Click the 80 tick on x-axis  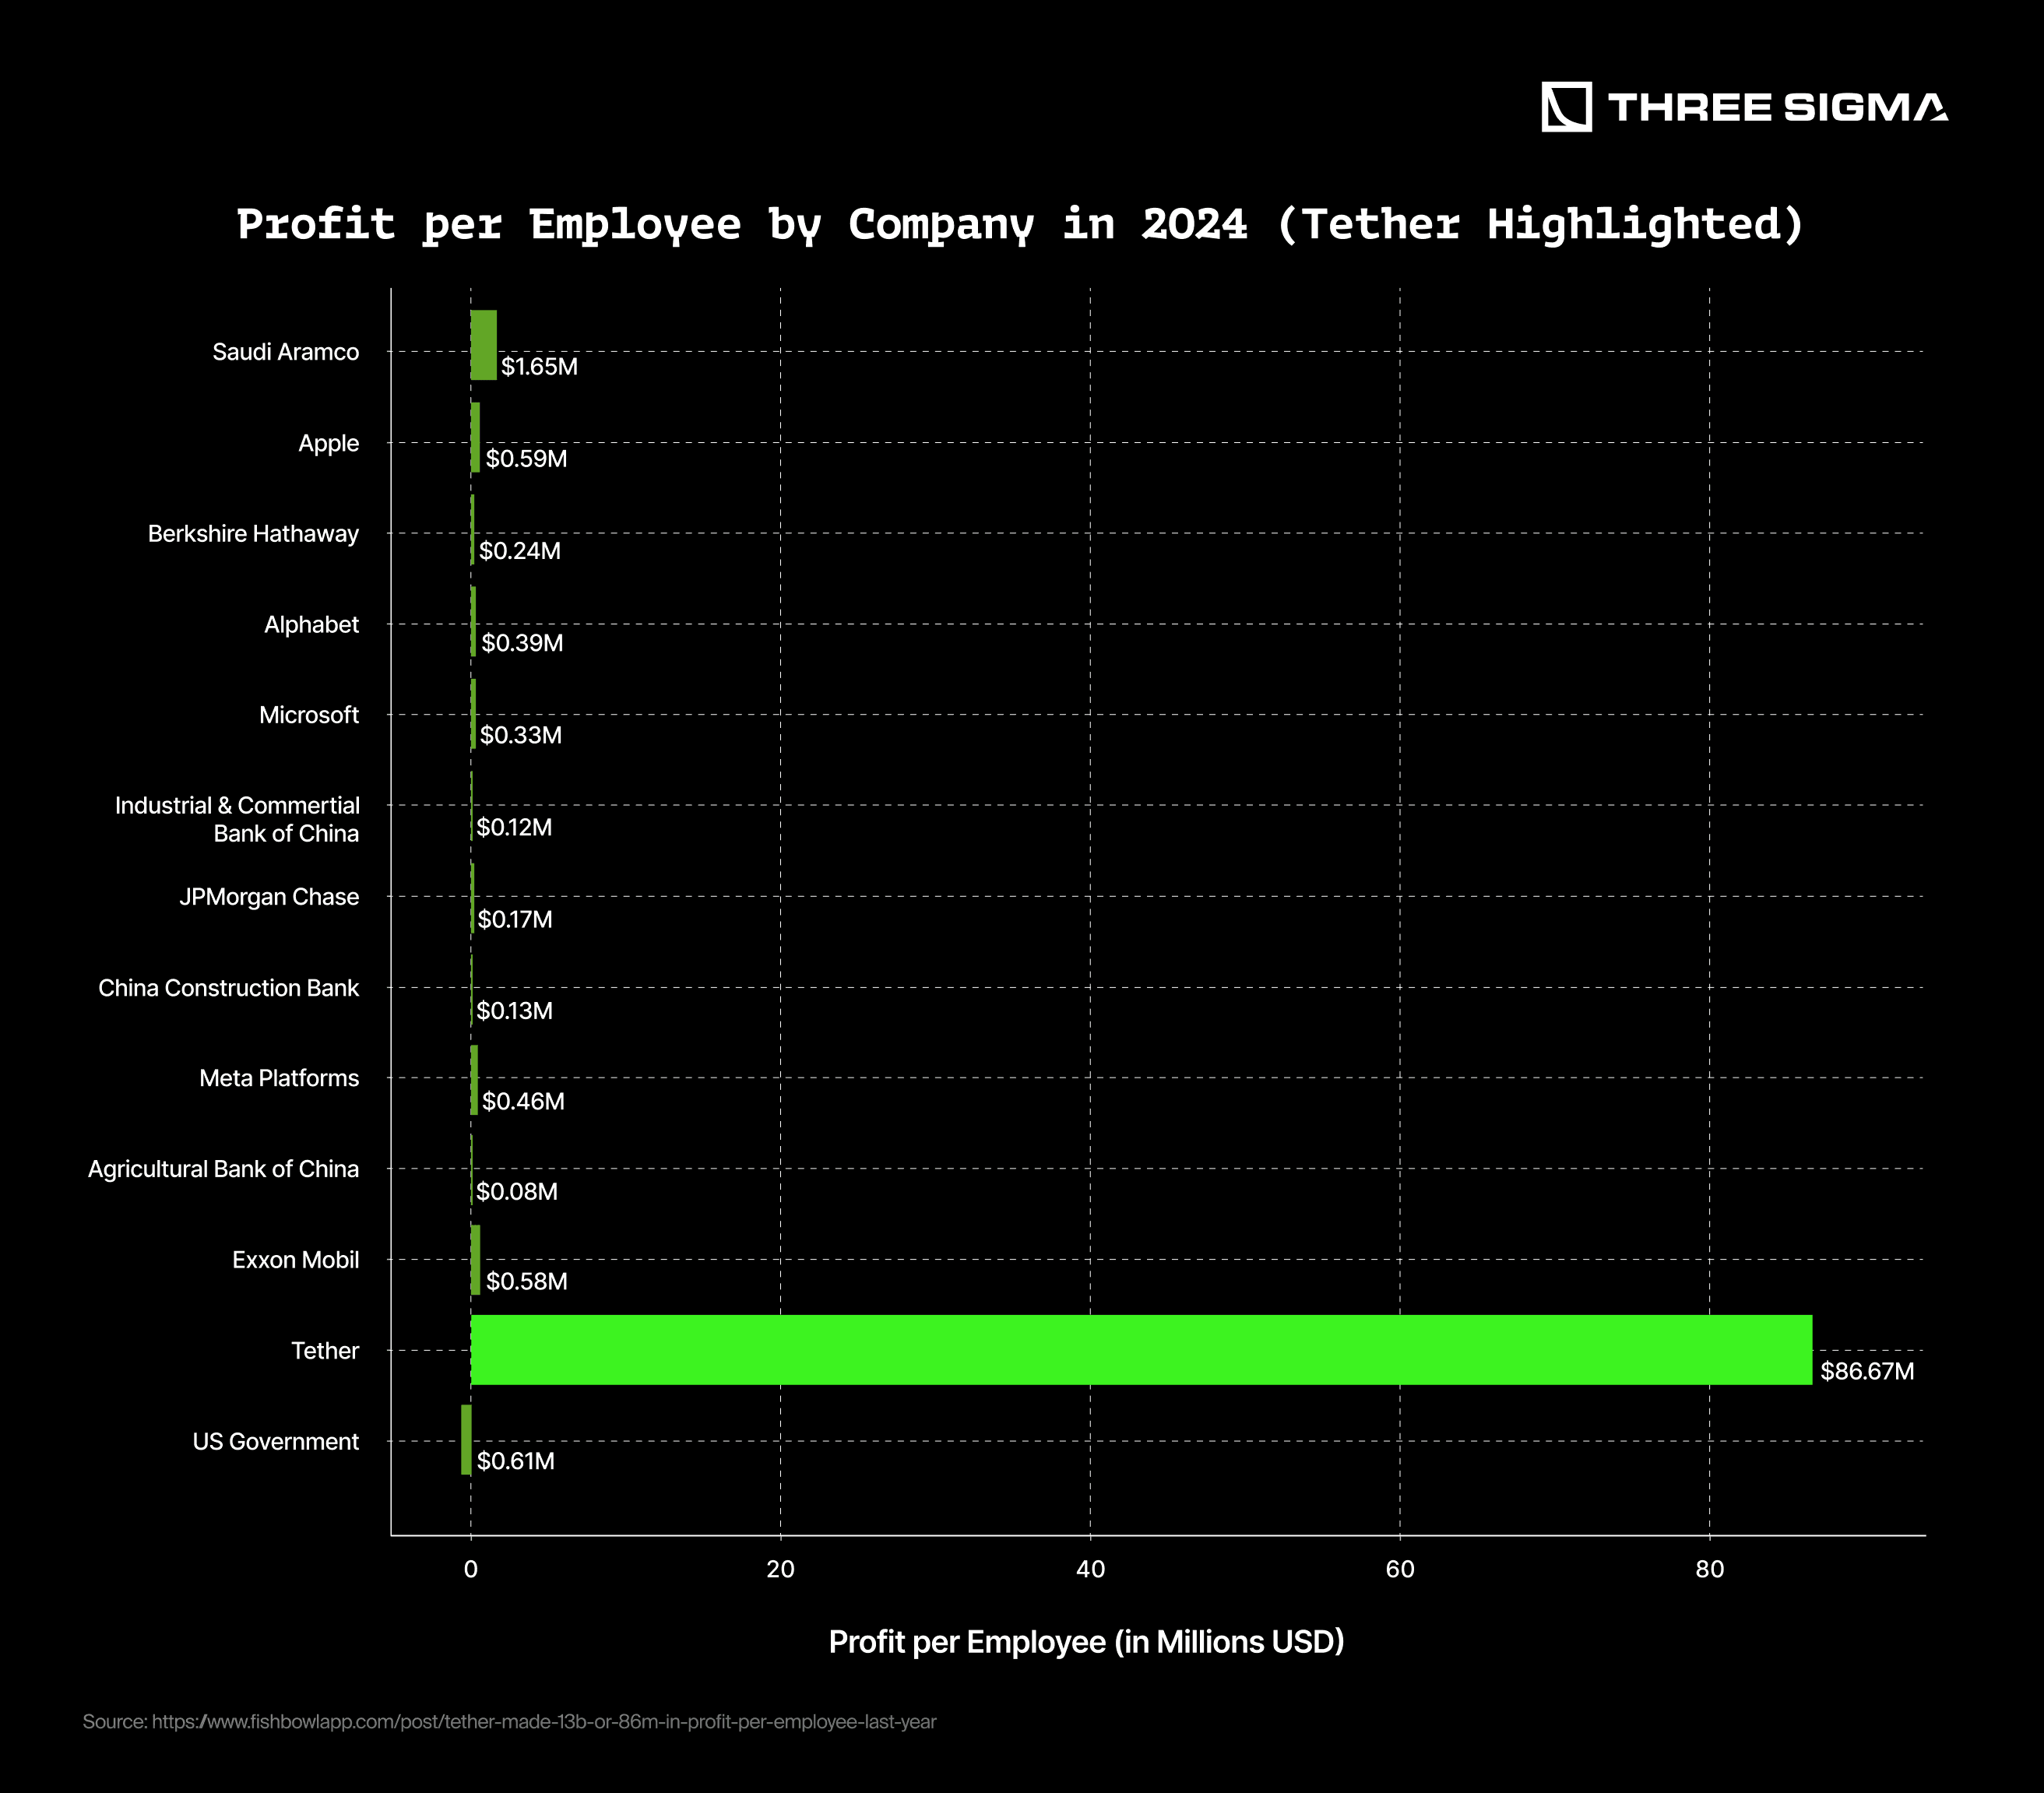tap(1709, 1569)
